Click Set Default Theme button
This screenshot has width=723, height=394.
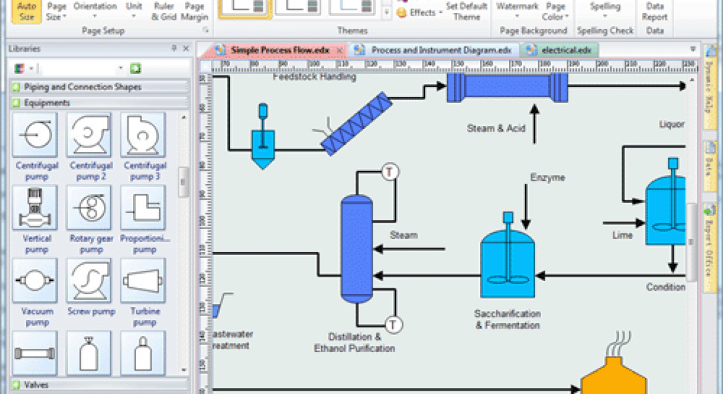[x=467, y=12]
